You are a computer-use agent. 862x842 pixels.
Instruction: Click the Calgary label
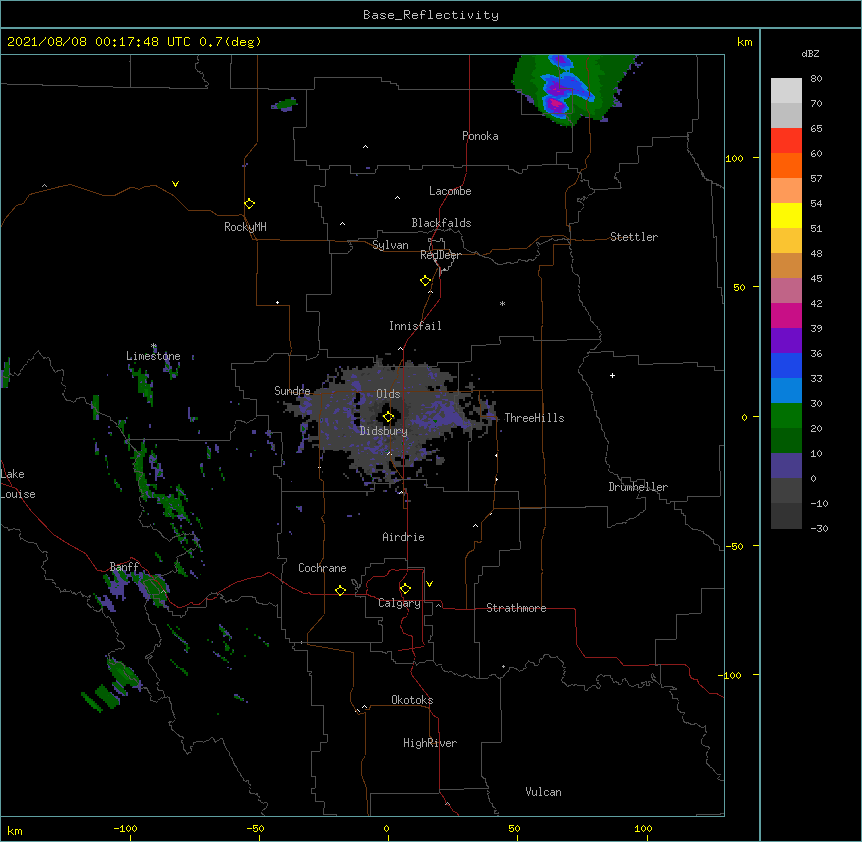pyautogui.click(x=399, y=603)
